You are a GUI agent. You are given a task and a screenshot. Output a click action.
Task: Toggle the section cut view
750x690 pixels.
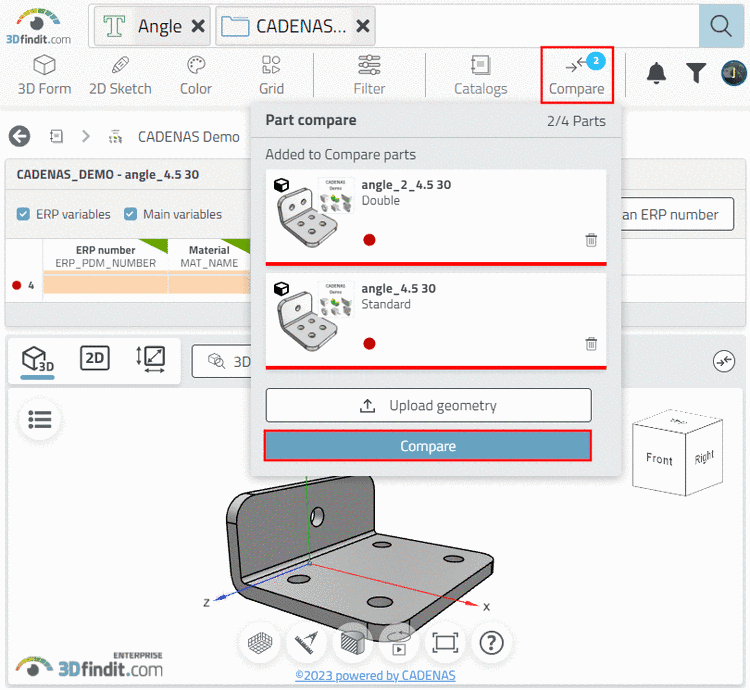pos(353,643)
